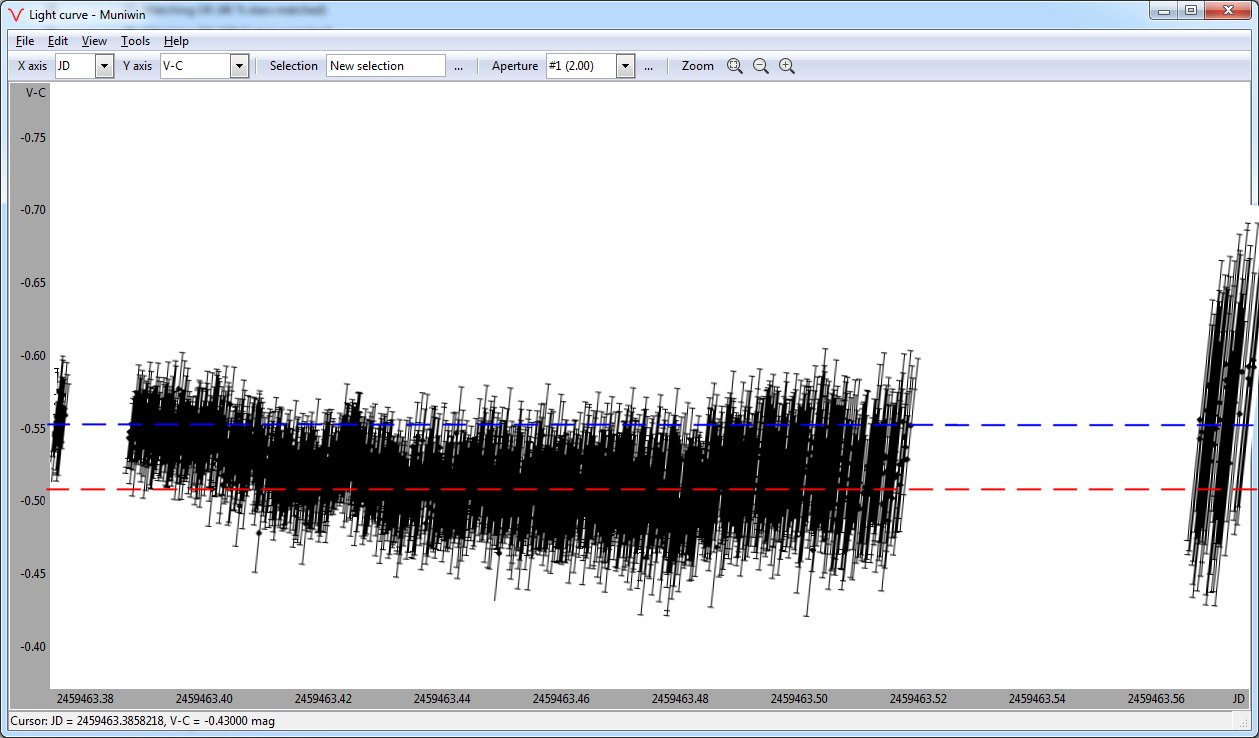Expand the X axis JD dropdown
Image resolution: width=1259 pixels, height=738 pixels.
click(104, 66)
